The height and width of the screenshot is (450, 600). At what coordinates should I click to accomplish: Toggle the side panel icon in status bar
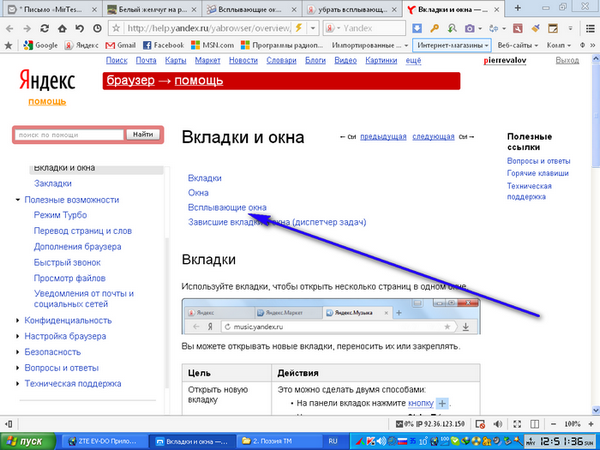click(8, 424)
